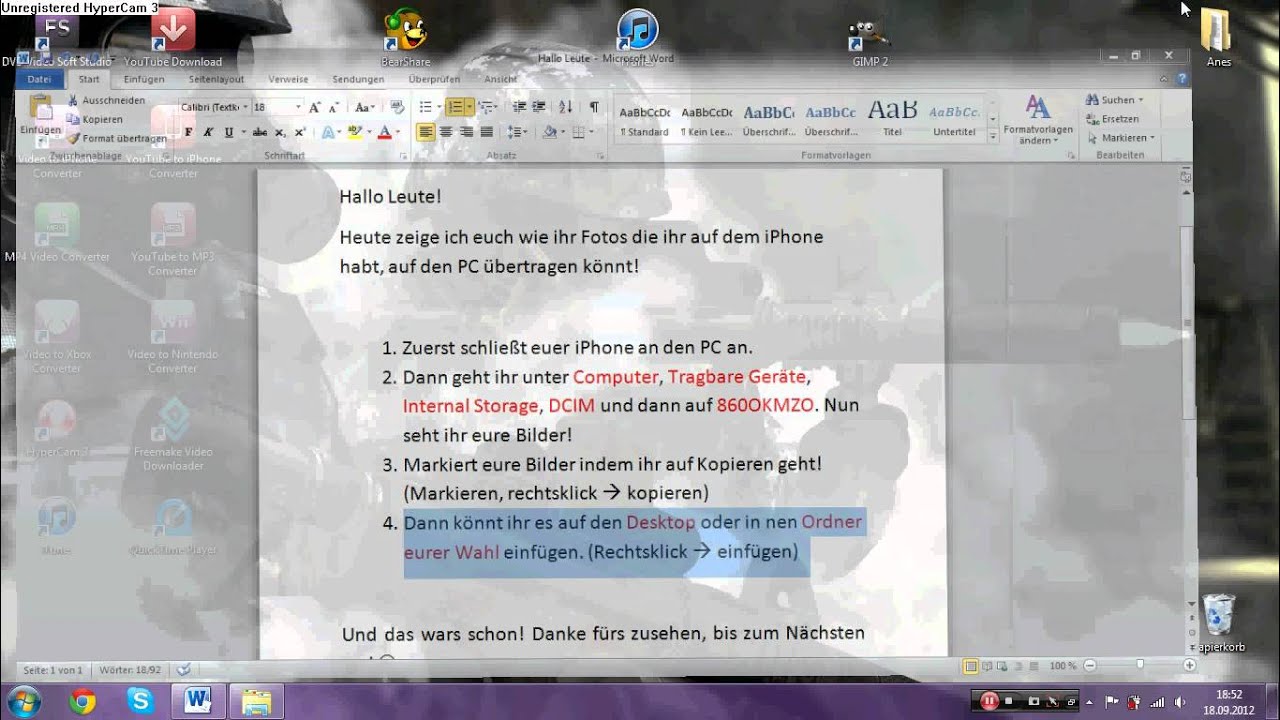Decrease paragraph indent

click(519, 107)
